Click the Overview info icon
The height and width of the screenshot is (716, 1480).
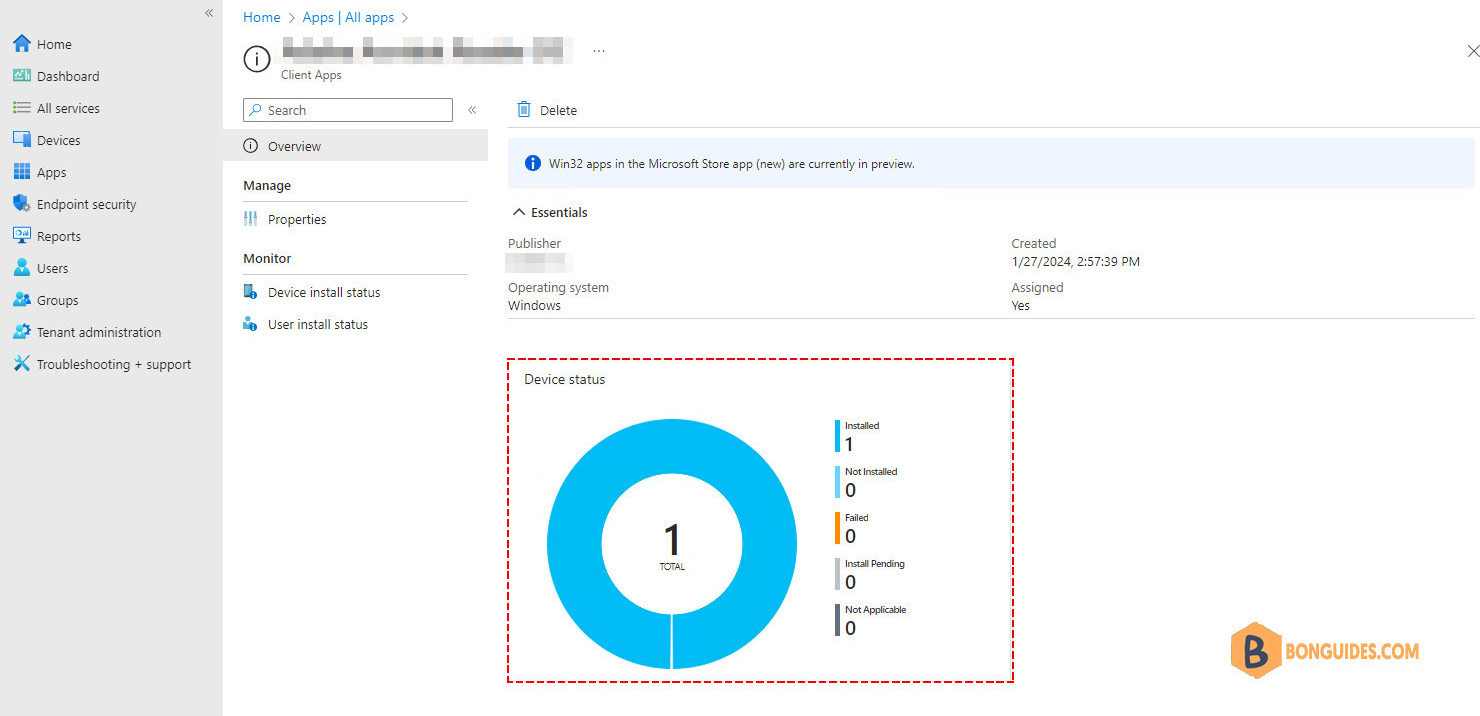251,146
